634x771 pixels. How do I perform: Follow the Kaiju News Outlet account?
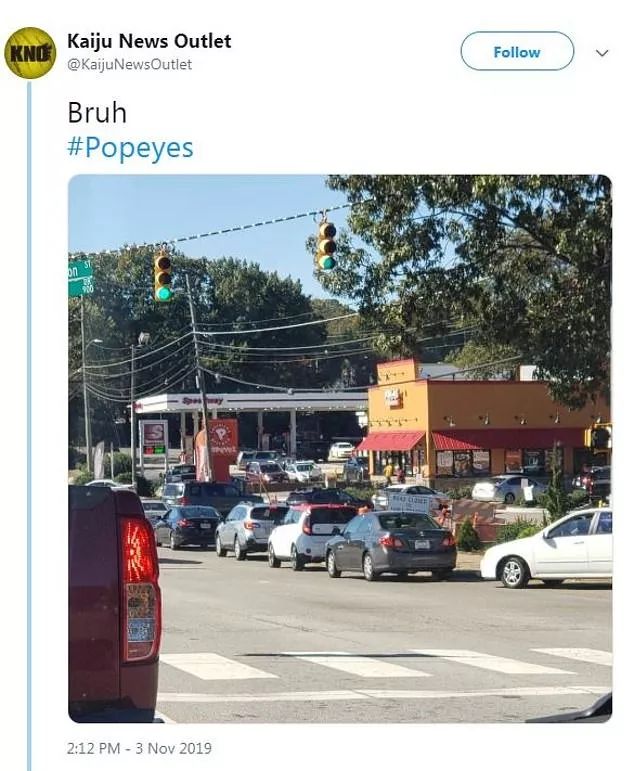click(x=517, y=51)
